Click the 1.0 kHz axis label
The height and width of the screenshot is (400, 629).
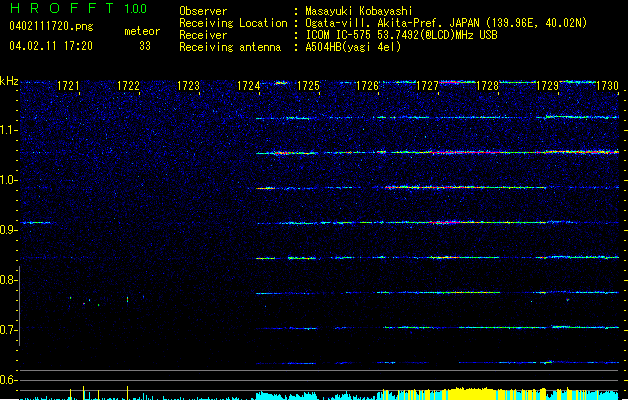(x=9, y=180)
